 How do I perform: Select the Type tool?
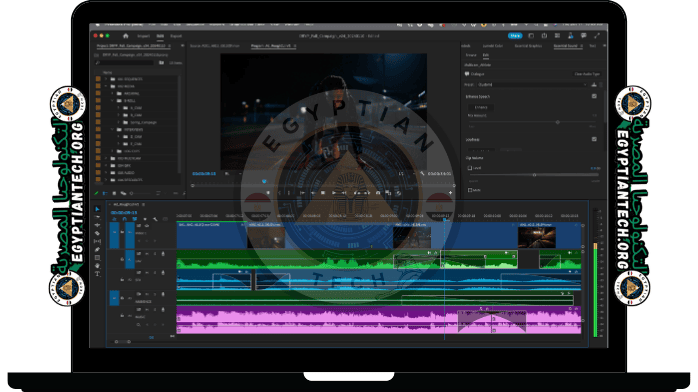pyautogui.click(x=97, y=274)
